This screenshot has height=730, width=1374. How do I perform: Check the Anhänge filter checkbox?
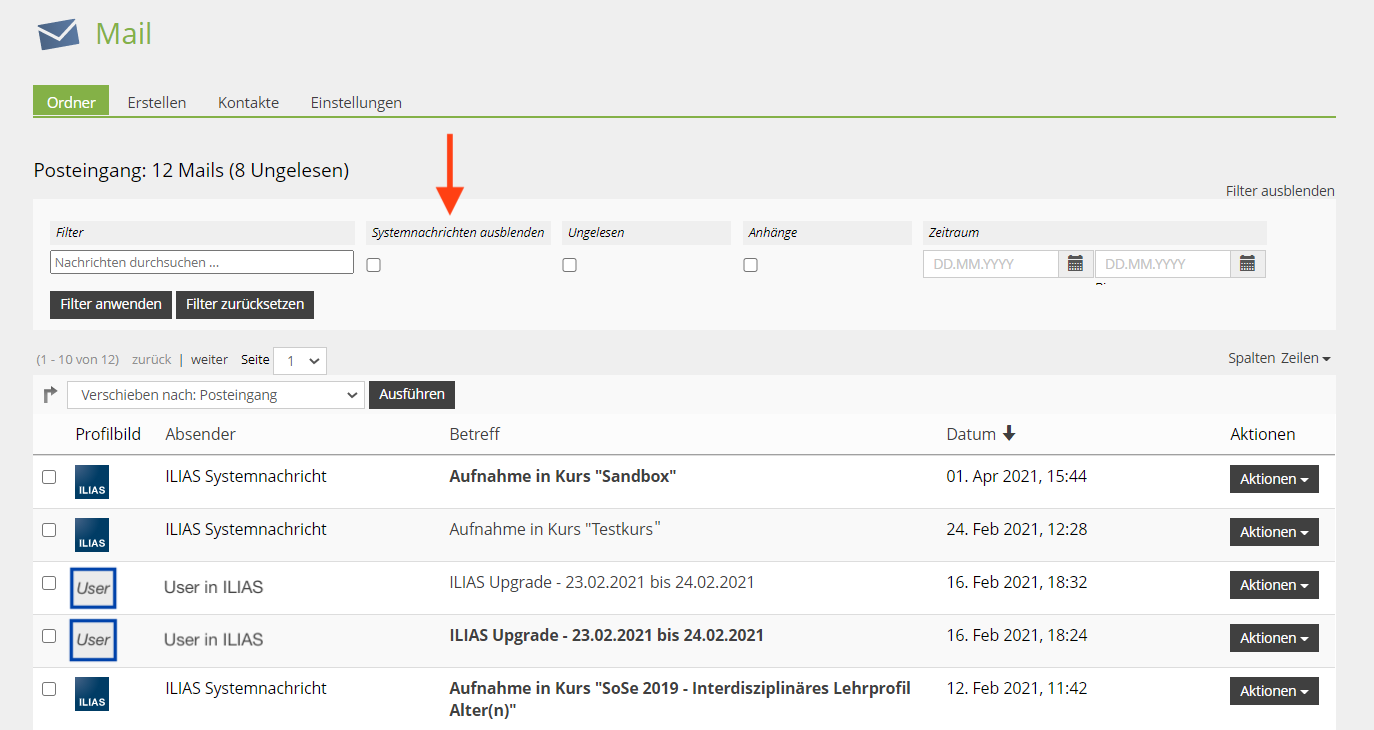click(750, 265)
